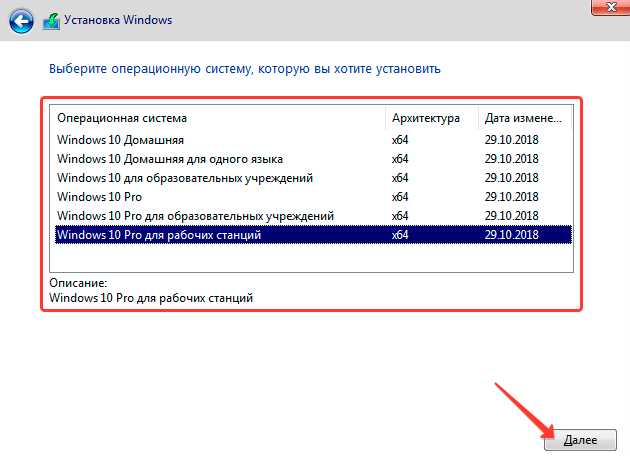Go back with the blue arrow button
The height and width of the screenshot is (463, 630).
(x=21, y=20)
